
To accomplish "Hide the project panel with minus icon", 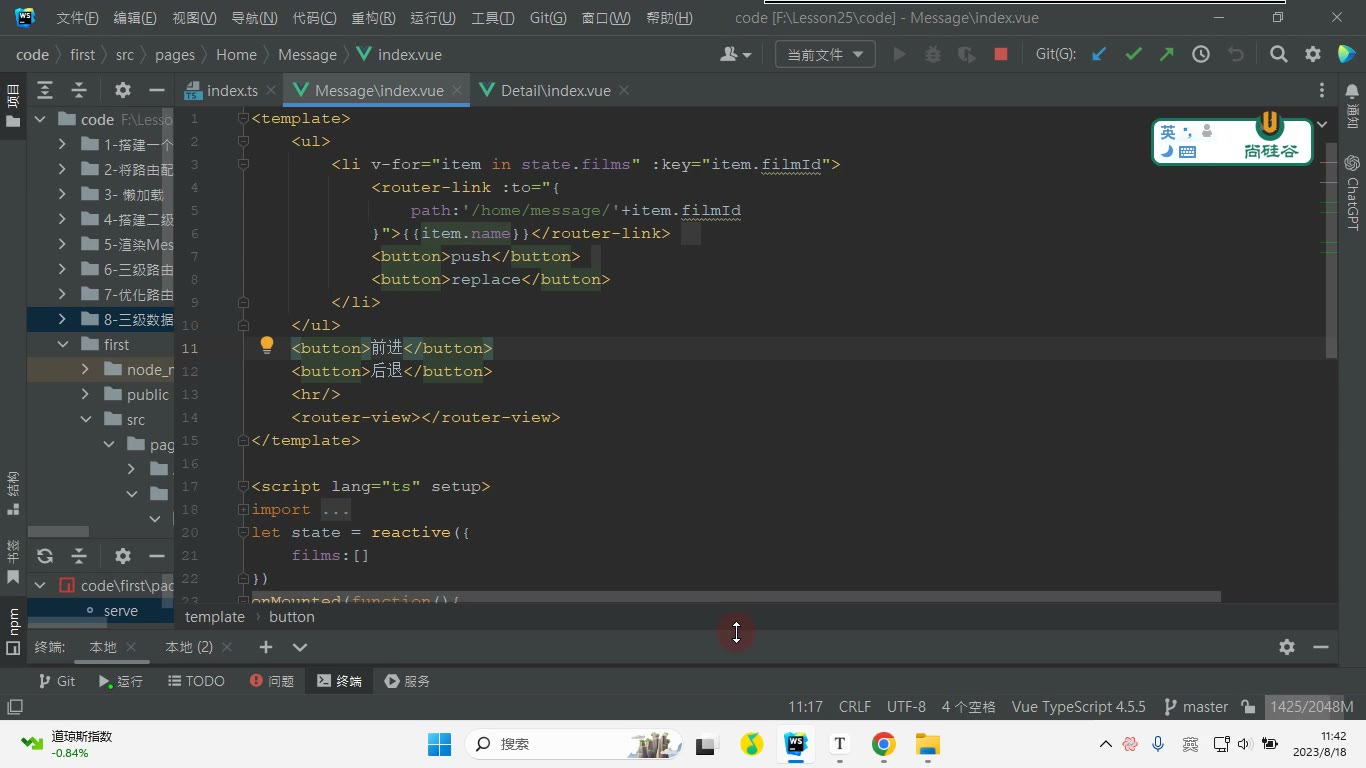I will 156,90.
